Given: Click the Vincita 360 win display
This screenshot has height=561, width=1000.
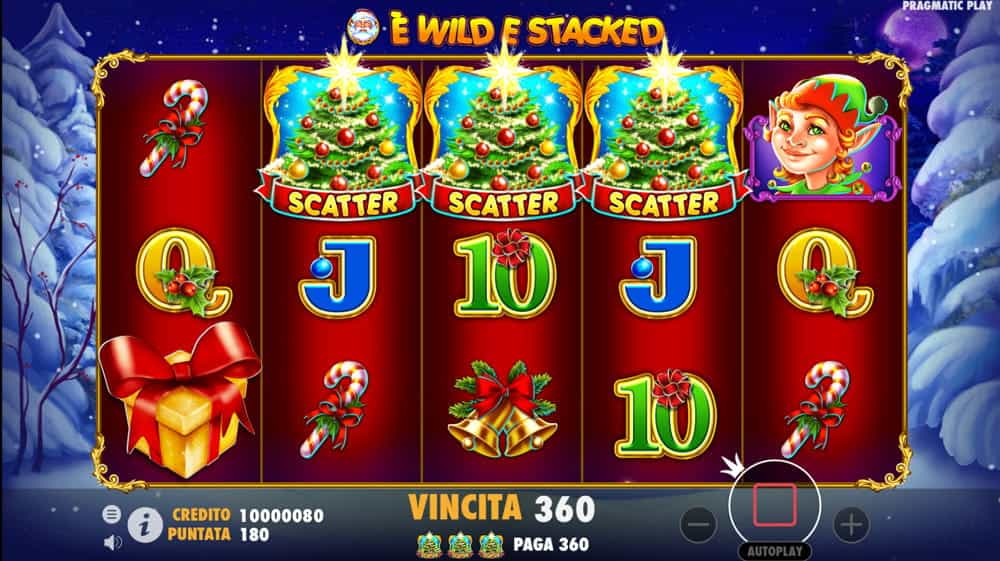Looking at the screenshot, I should pos(502,509).
